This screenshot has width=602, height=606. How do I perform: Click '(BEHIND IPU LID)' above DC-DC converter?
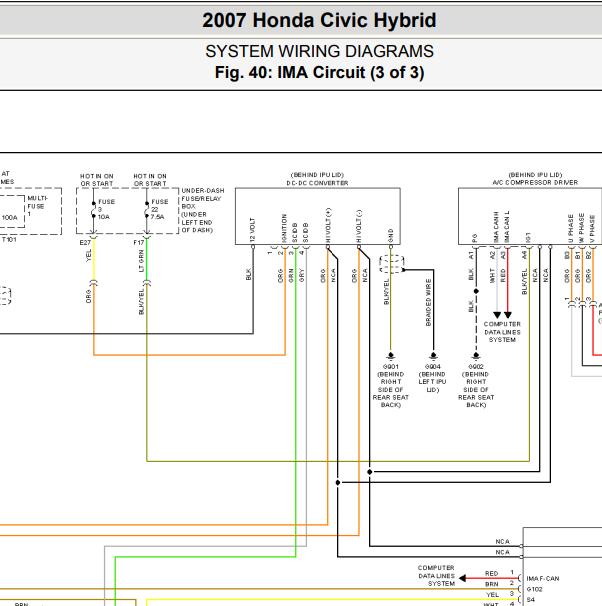coord(317,175)
